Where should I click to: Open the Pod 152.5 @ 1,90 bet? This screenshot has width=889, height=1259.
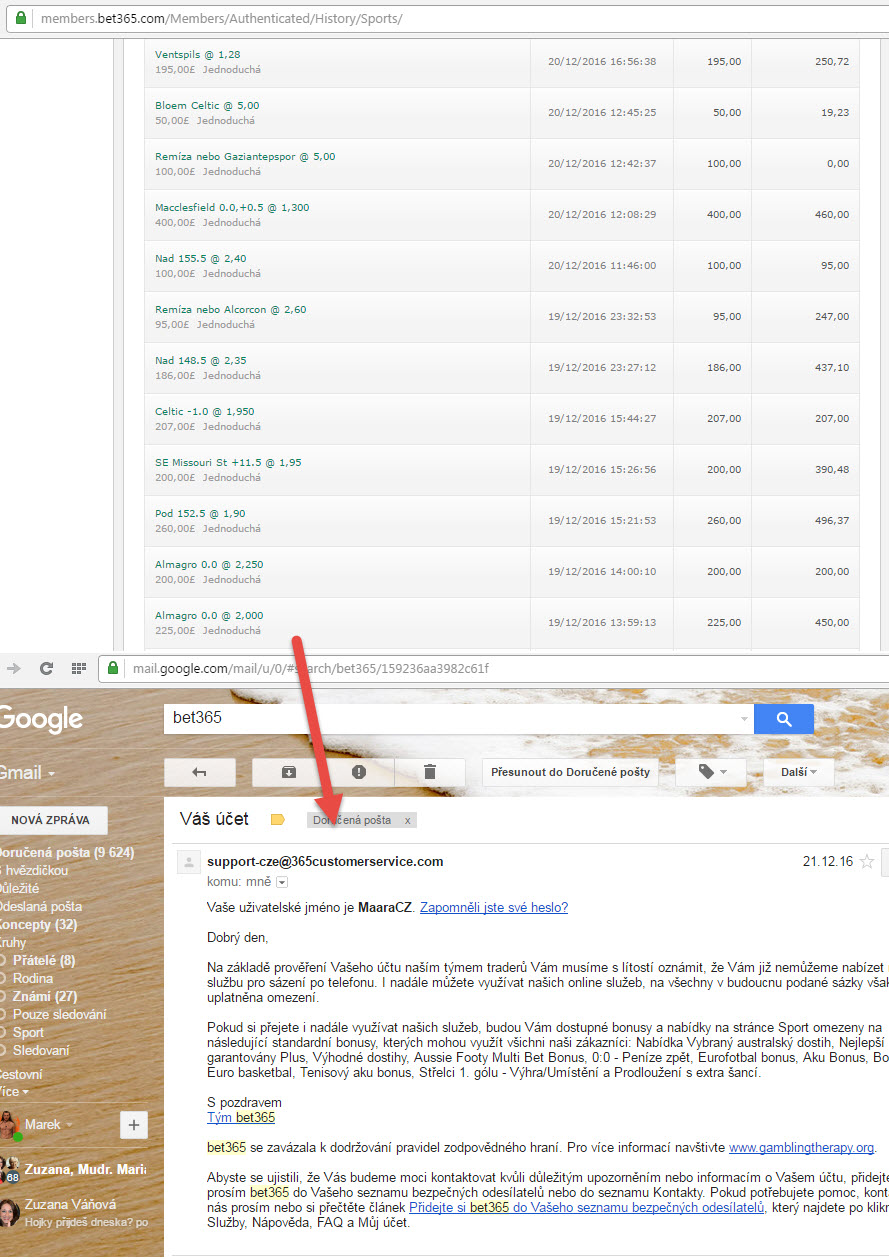200,513
